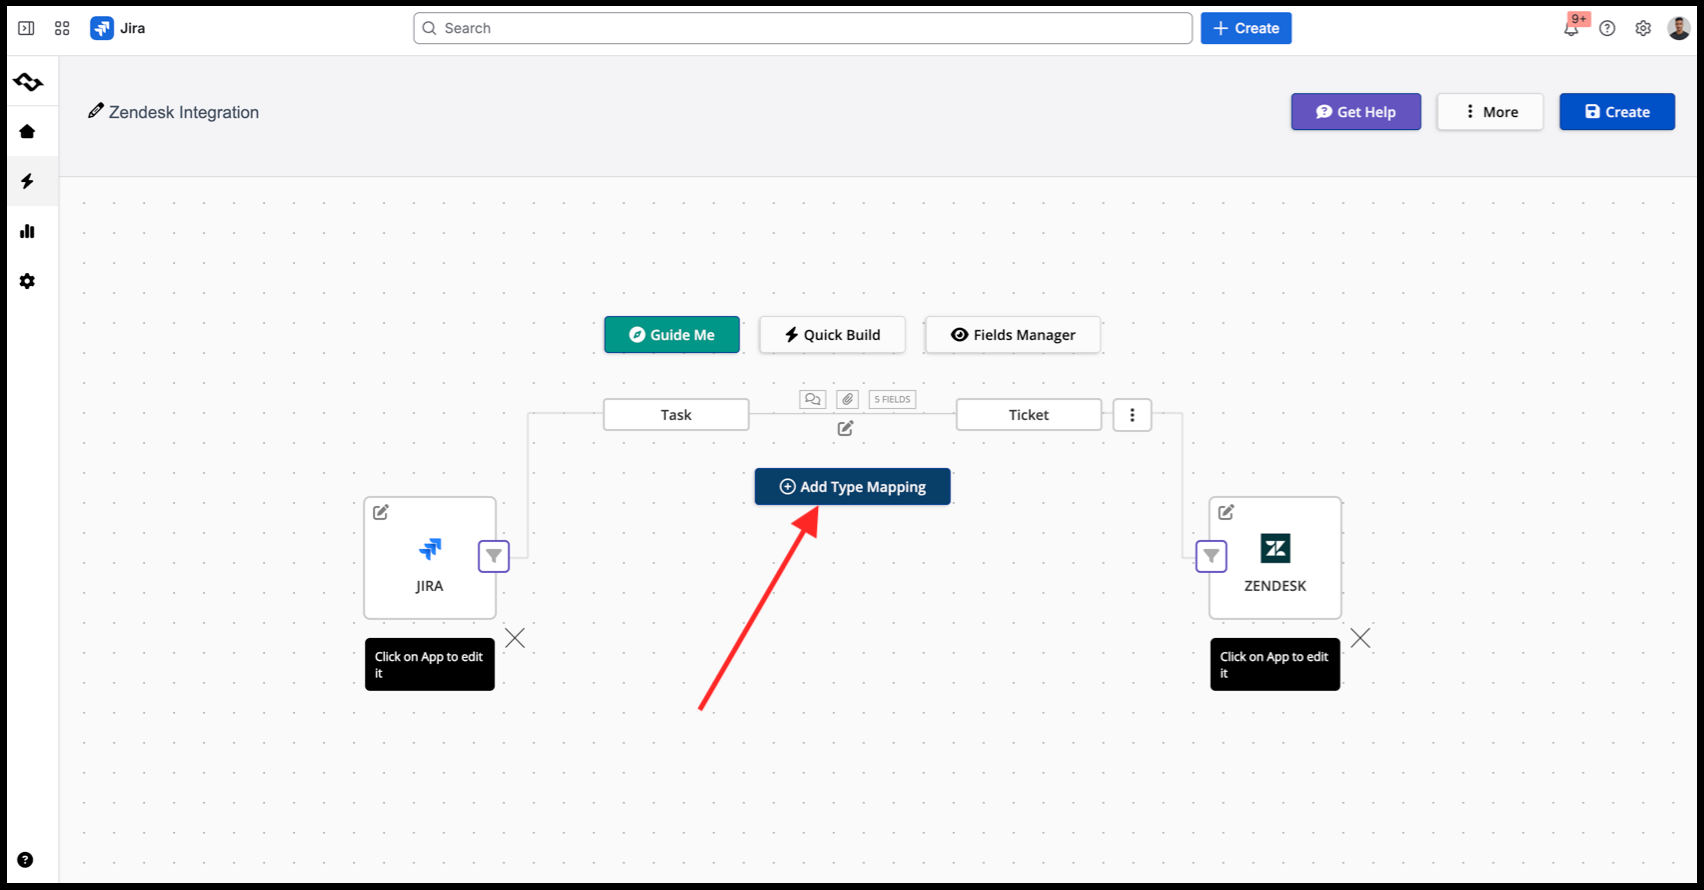
Task: Open notifications bell with 9+ badge
Action: (1572, 28)
